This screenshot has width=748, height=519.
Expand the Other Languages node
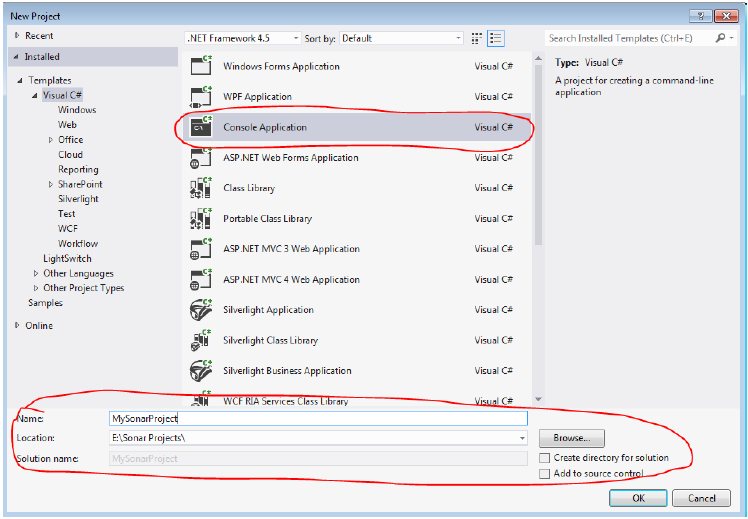point(36,273)
